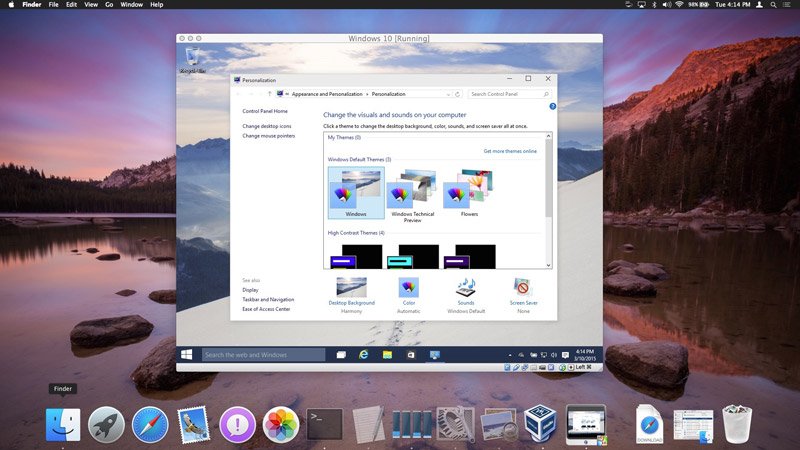Open the Window menu
This screenshot has width=800, height=450.
pos(131,5)
